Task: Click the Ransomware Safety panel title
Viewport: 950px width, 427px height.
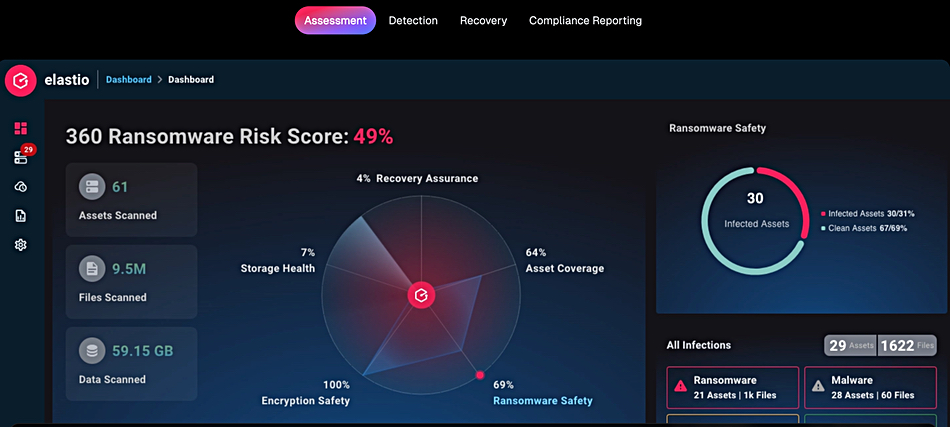Action: pyautogui.click(x=717, y=128)
